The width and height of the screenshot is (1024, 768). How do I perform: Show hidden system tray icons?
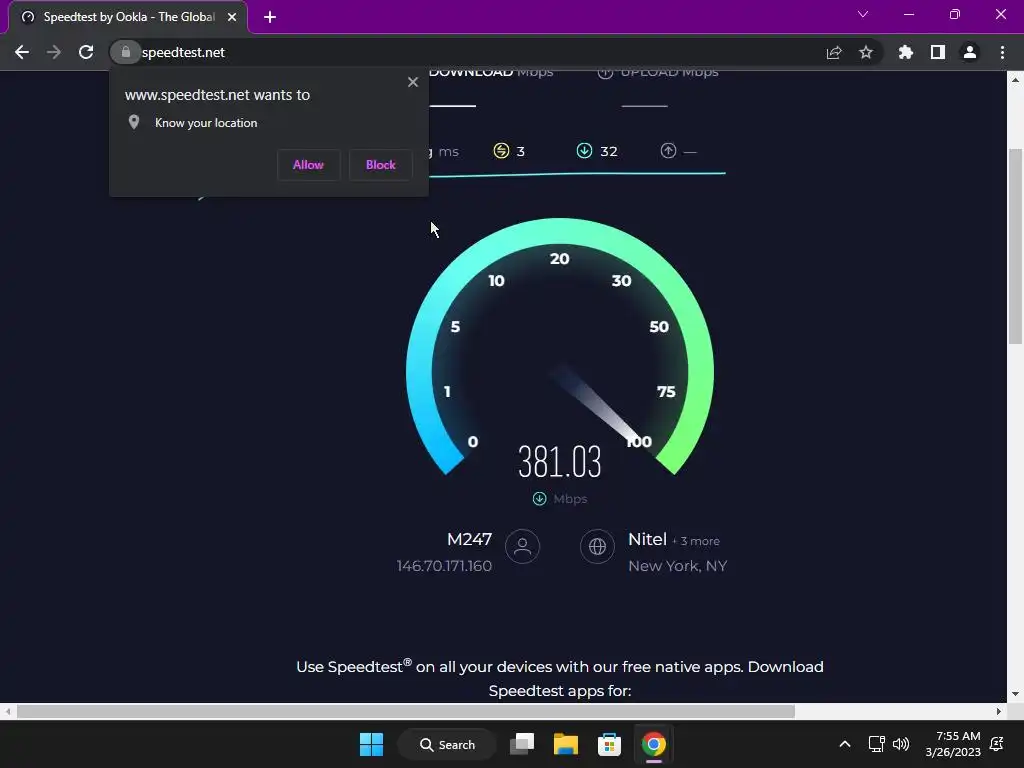click(x=844, y=744)
